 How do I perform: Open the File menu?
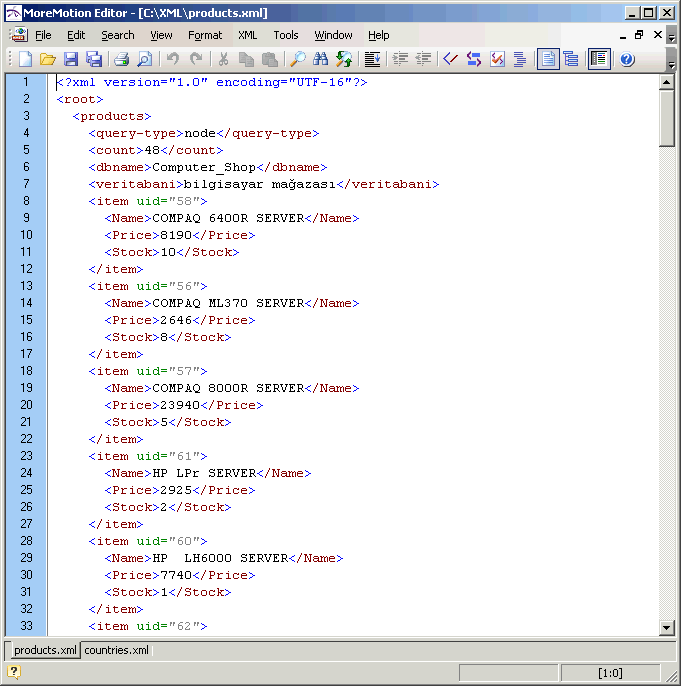click(43, 35)
